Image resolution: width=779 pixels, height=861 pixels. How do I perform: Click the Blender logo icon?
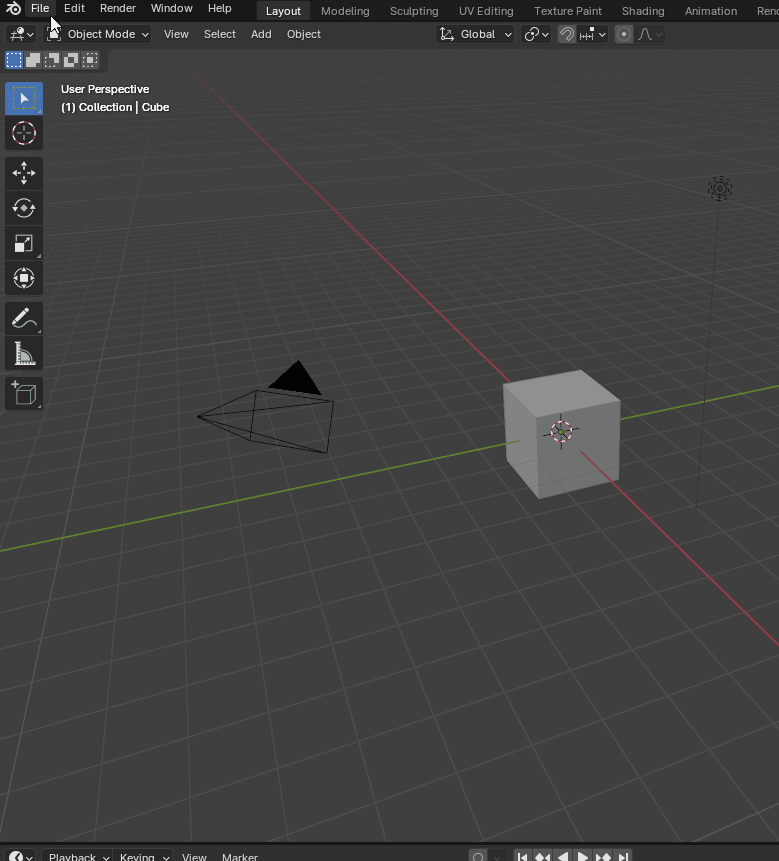click(x=13, y=8)
